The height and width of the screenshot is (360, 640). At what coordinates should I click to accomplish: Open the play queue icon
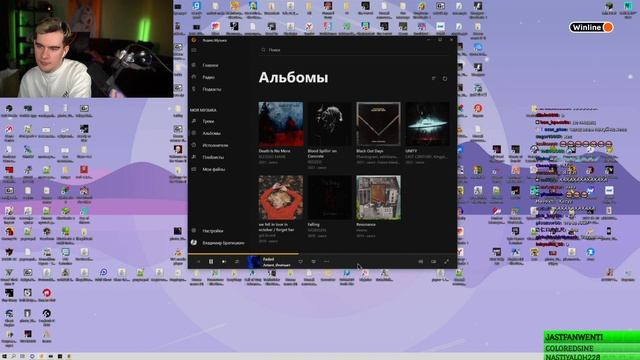[433, 262]
